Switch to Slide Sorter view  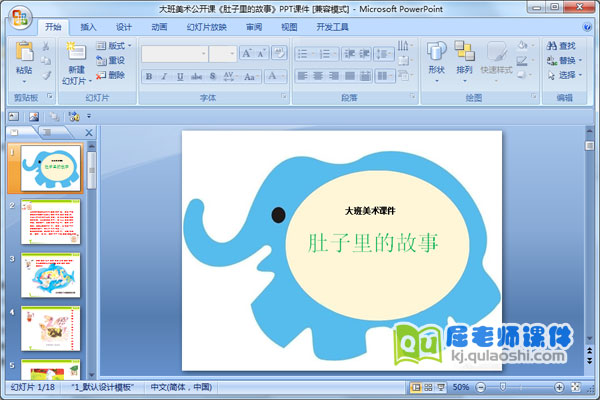tap(429, 387)
